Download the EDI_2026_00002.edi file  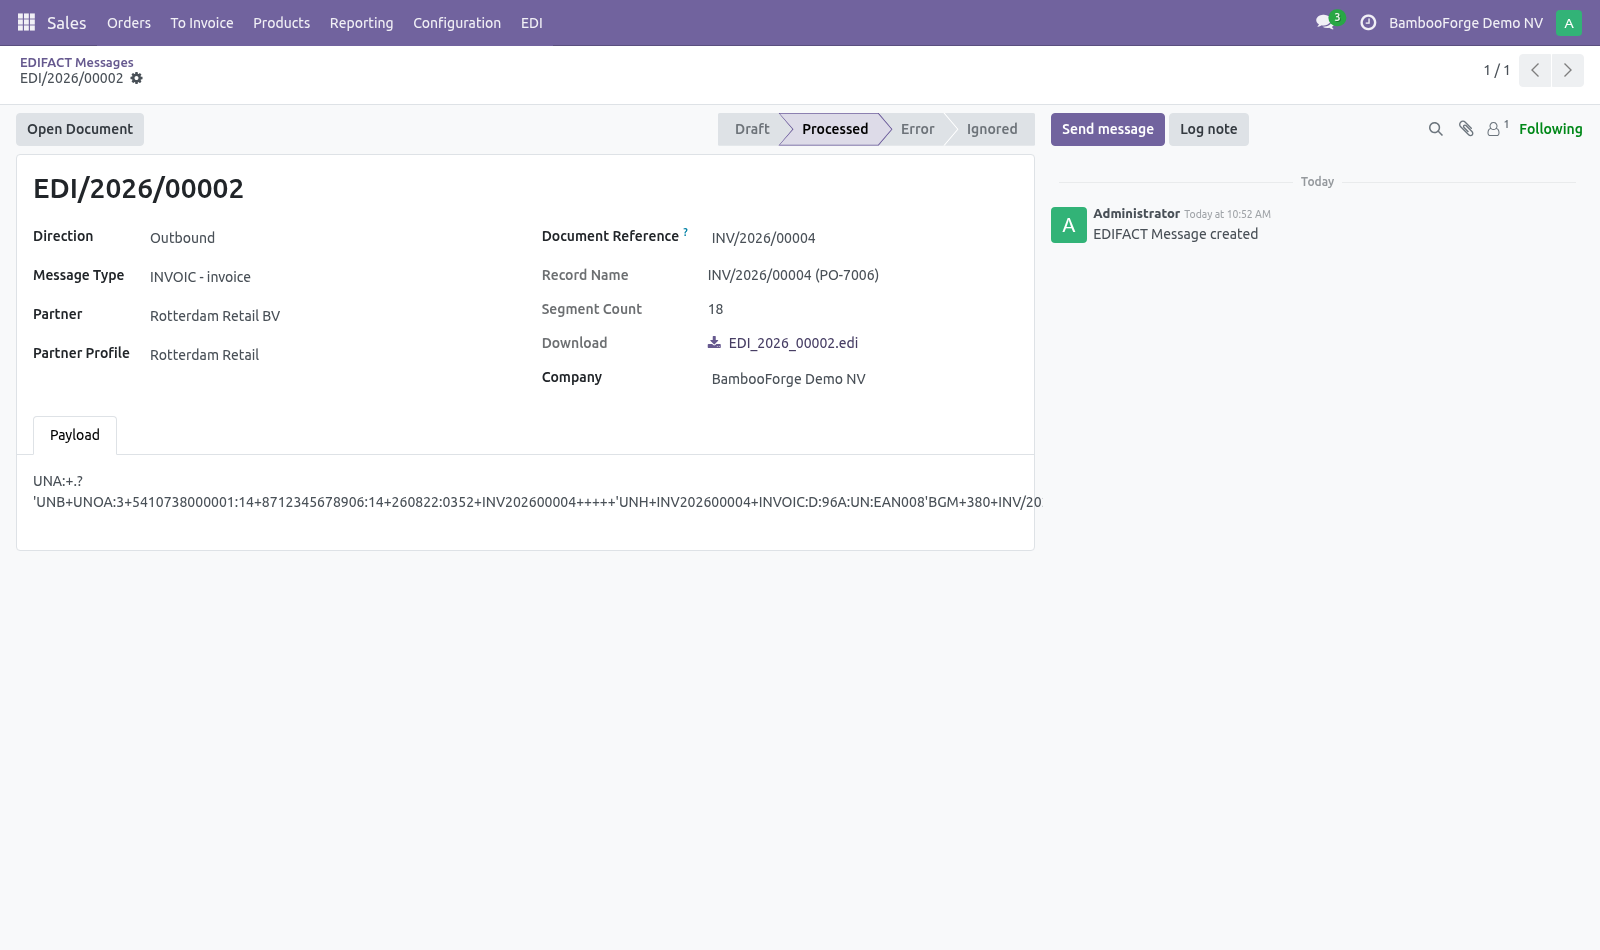(793, 343)
